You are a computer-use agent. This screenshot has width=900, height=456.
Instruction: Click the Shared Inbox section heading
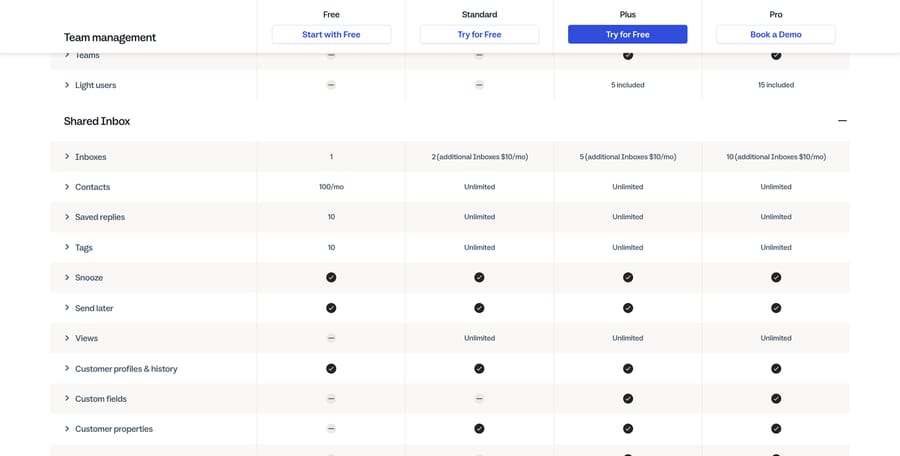pyautogui.click(x=97, y=121)
